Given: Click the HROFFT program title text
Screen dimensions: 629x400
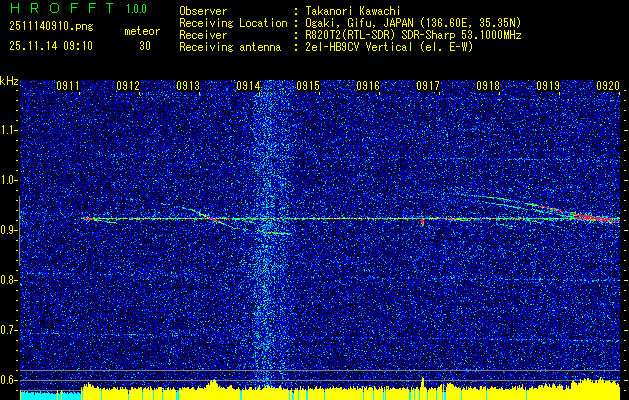Looking at the screenshot, I should [62, 8].
